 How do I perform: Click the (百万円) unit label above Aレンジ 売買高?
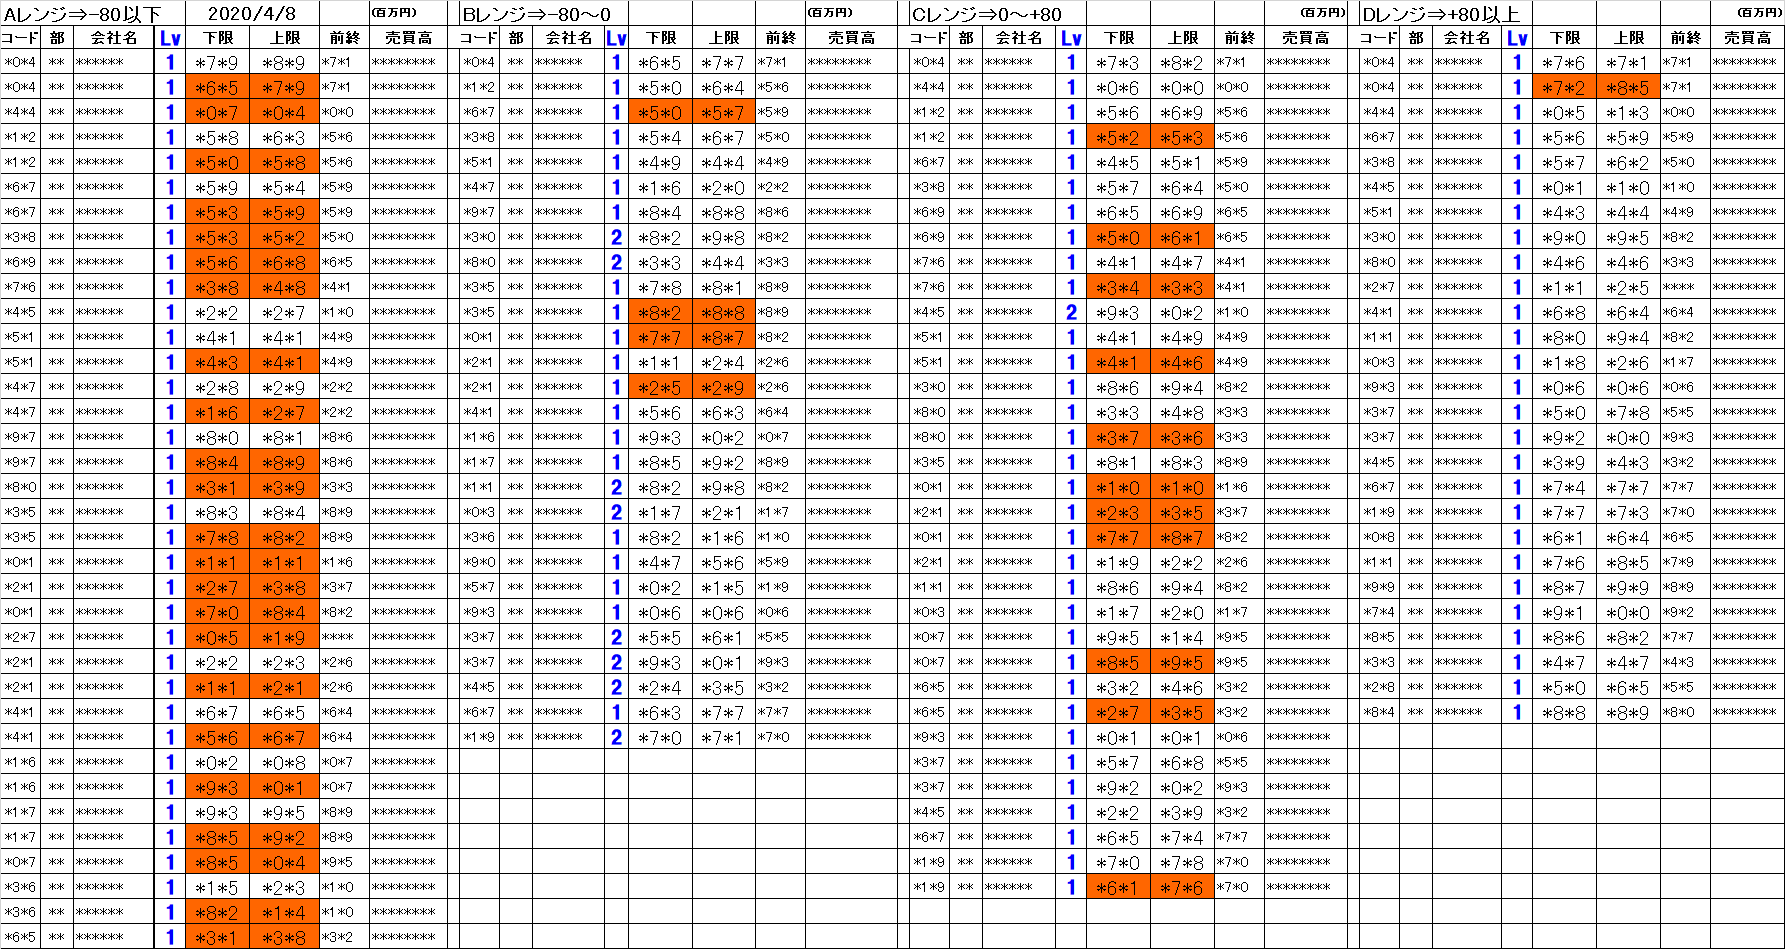coord(394,13)
